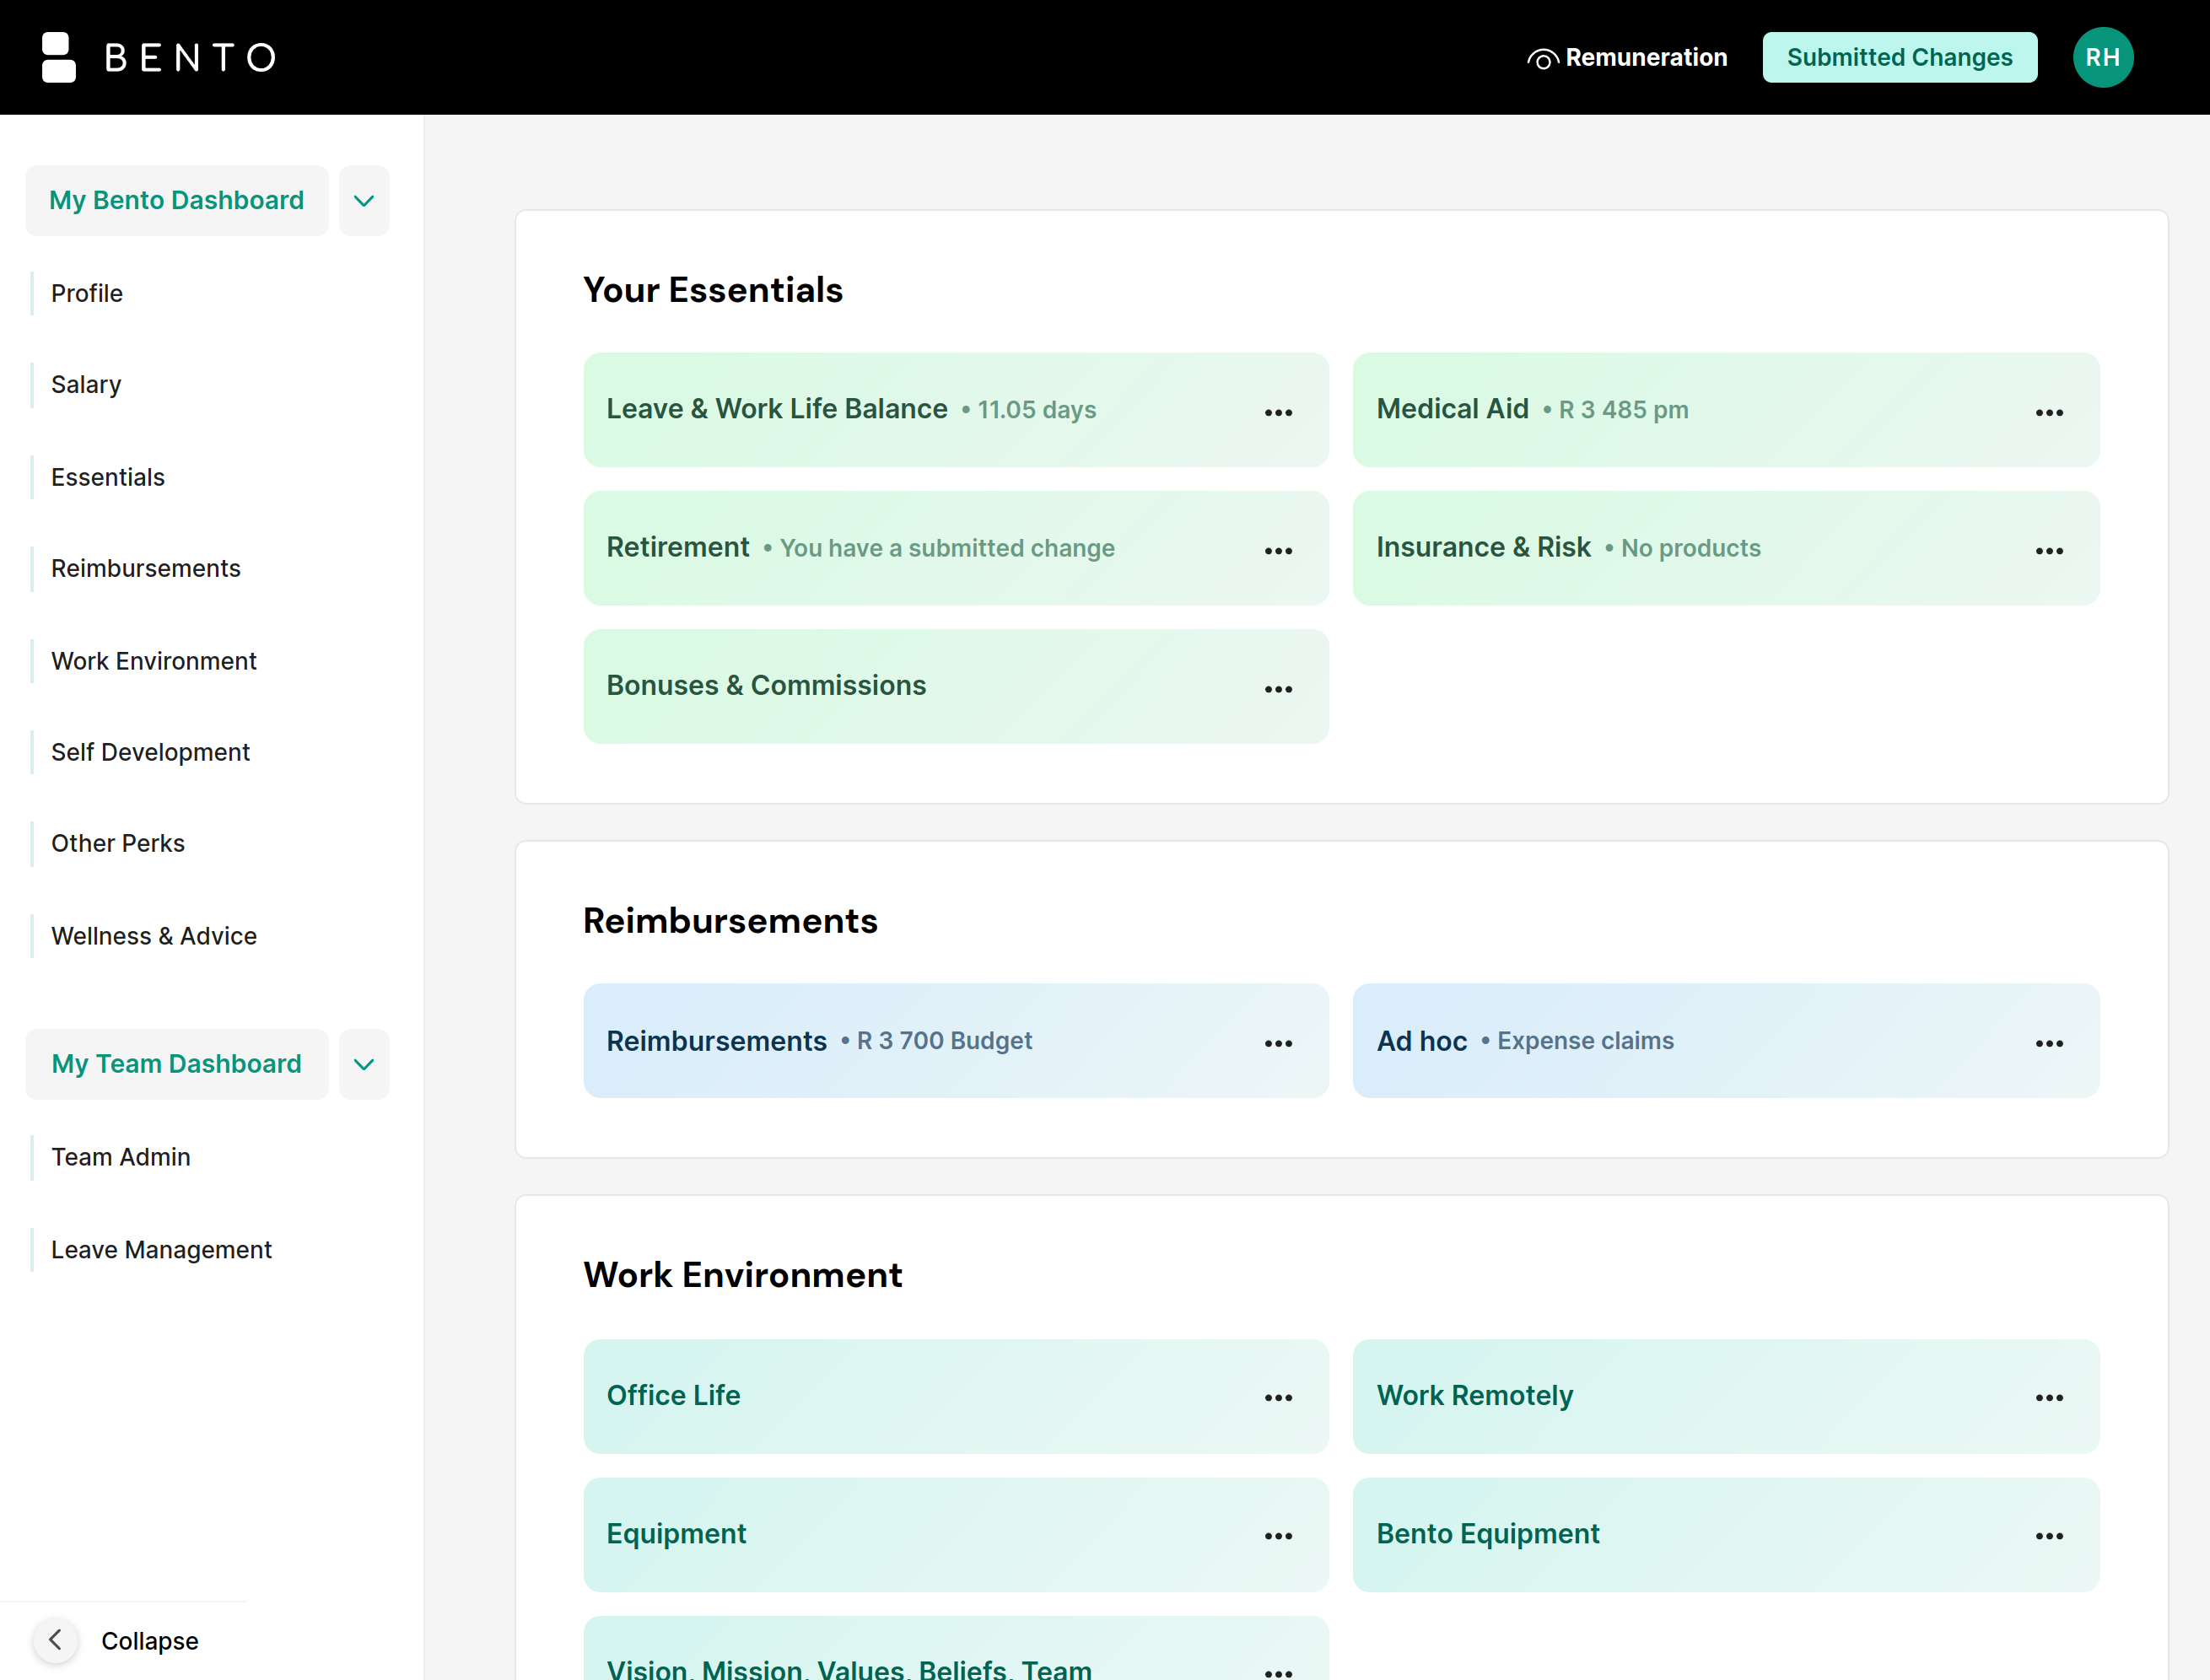Click the Office Life options icon
This screenshot has width=2210, height=1680.
tap(1278, 1396)
